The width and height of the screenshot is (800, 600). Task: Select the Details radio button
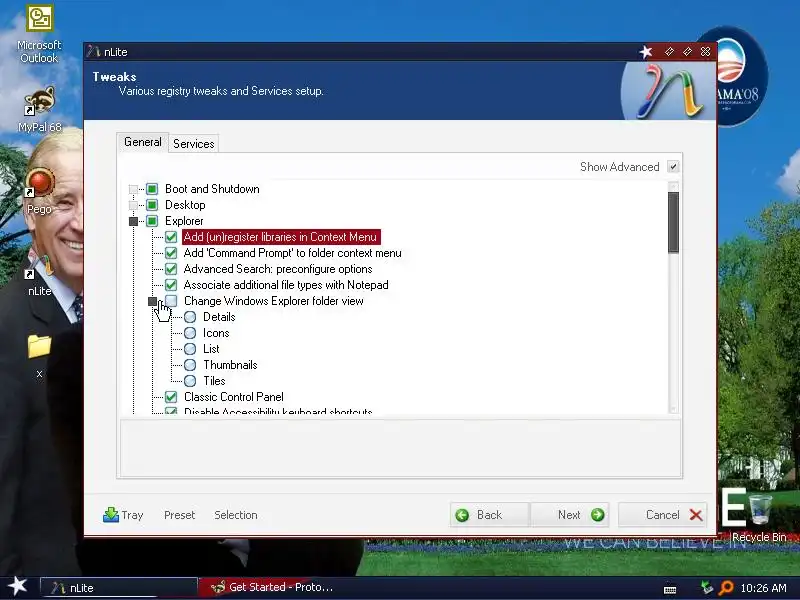click(190, 317)
